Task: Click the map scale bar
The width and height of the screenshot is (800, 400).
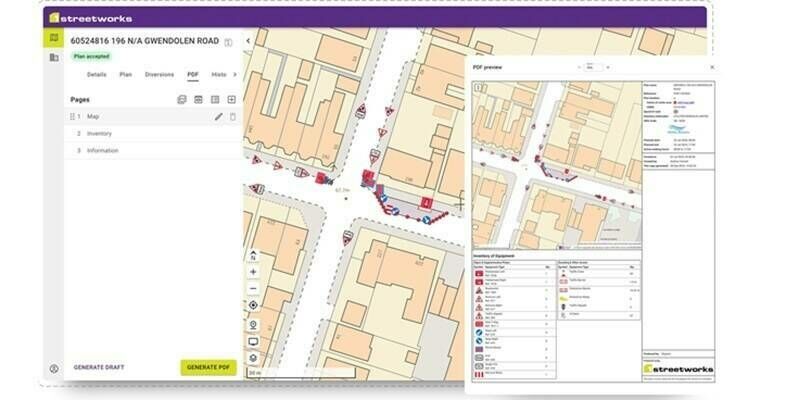Action: (x=301, y=373)
